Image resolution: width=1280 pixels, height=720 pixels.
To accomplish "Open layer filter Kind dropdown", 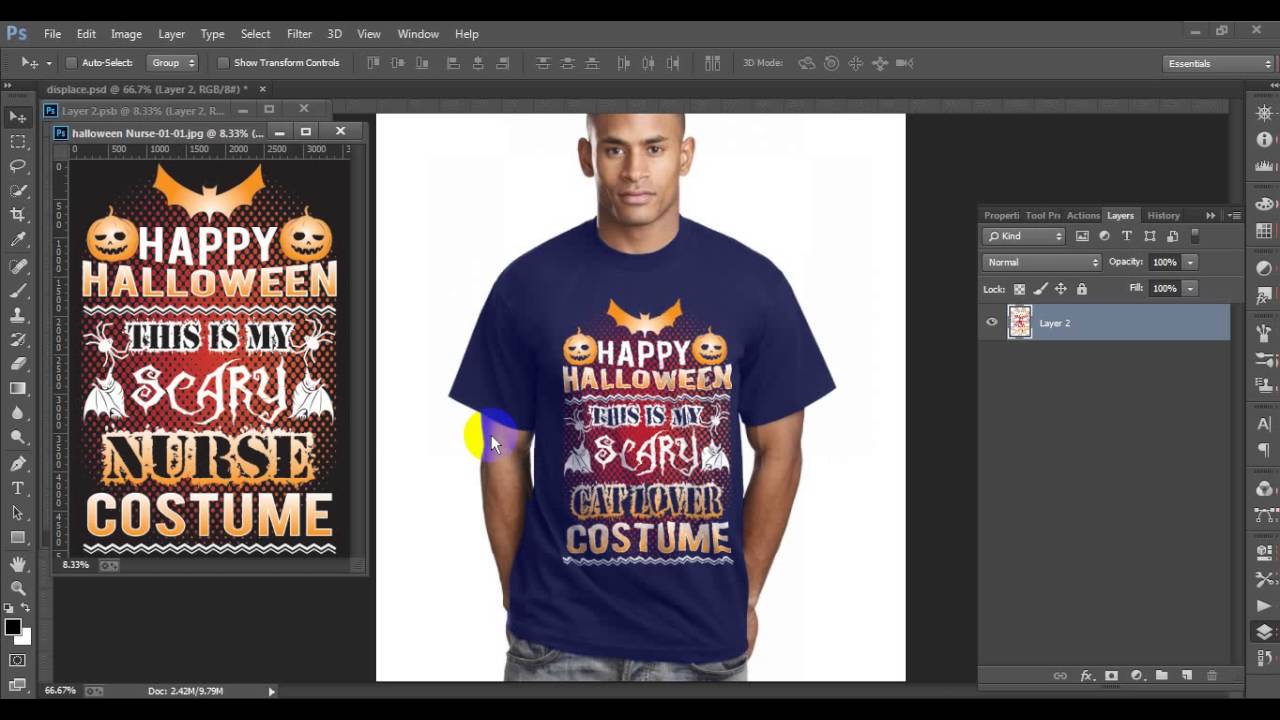I will tap(1024, 236).
